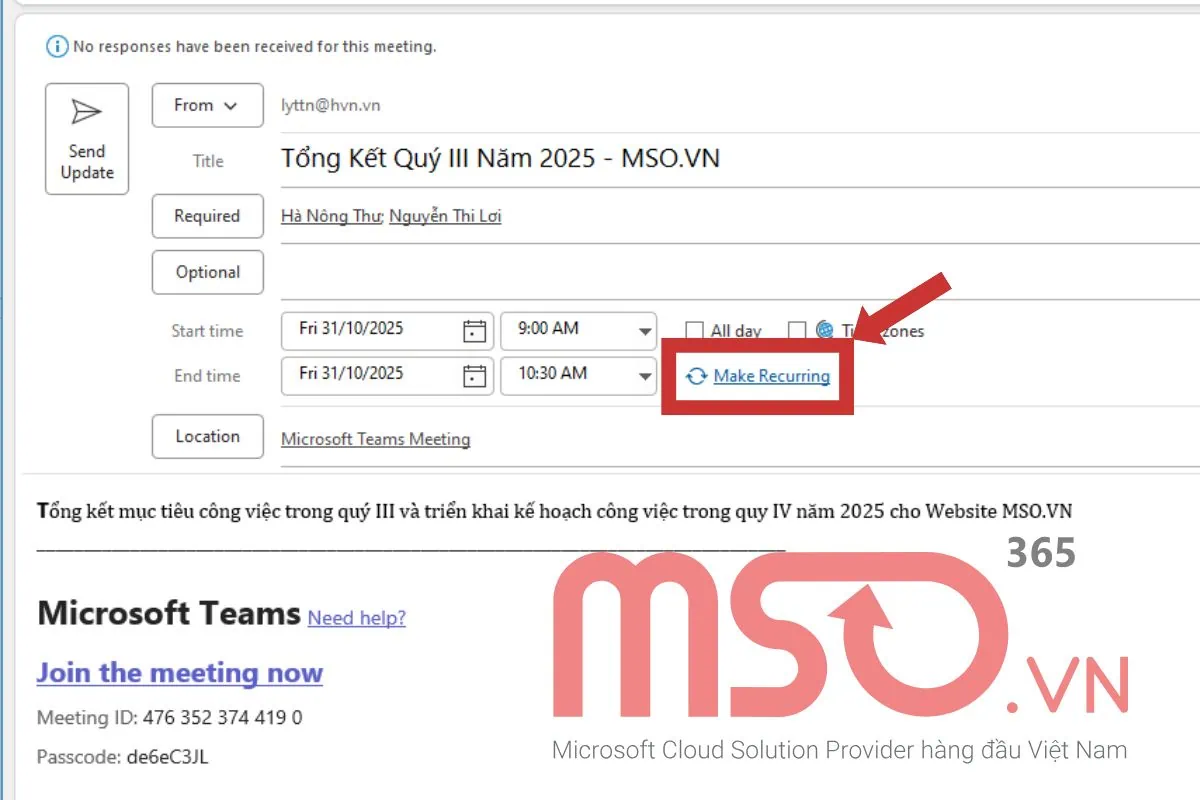
Task: Click the Location button
Action: [x=207, y=436]
